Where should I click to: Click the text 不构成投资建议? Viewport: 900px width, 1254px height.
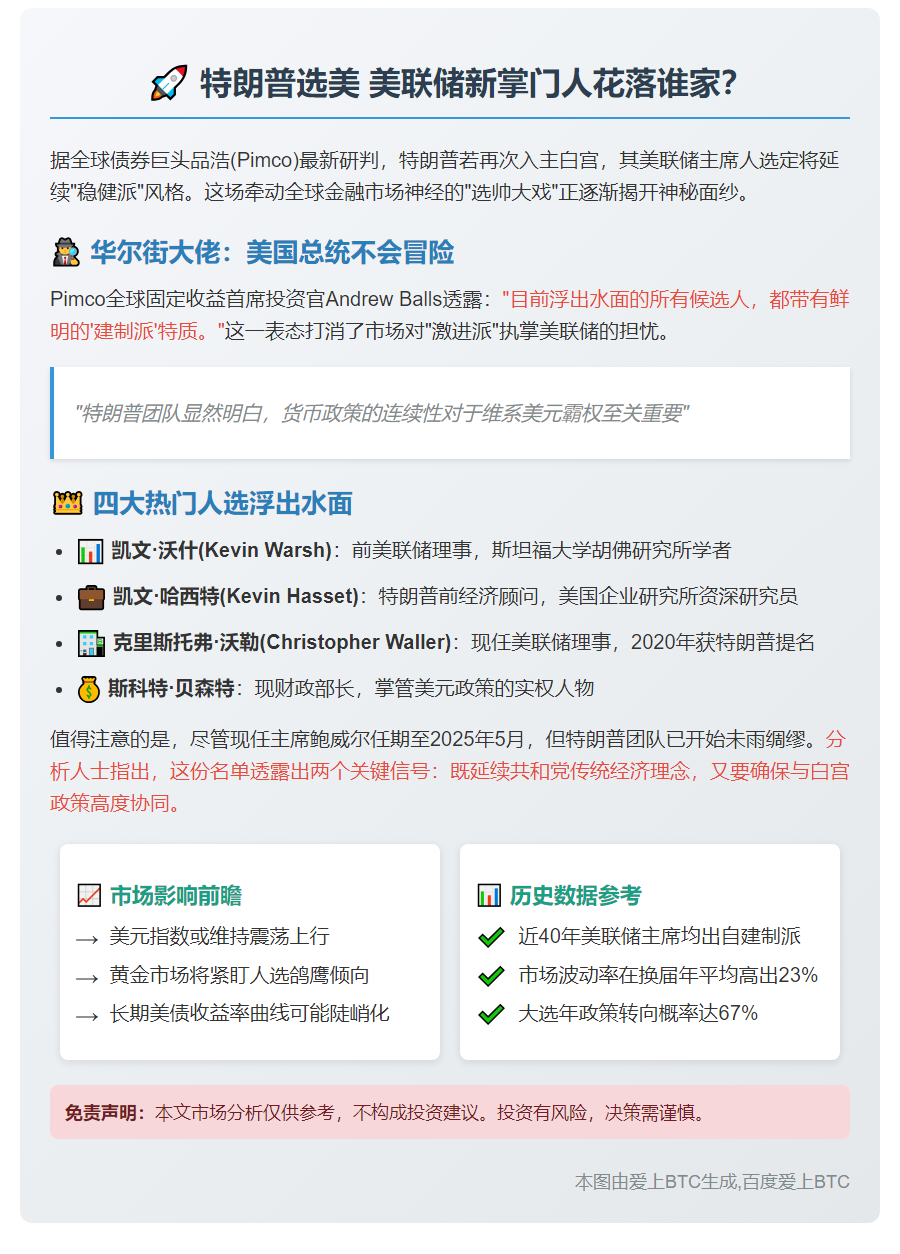click(415, 1113)
